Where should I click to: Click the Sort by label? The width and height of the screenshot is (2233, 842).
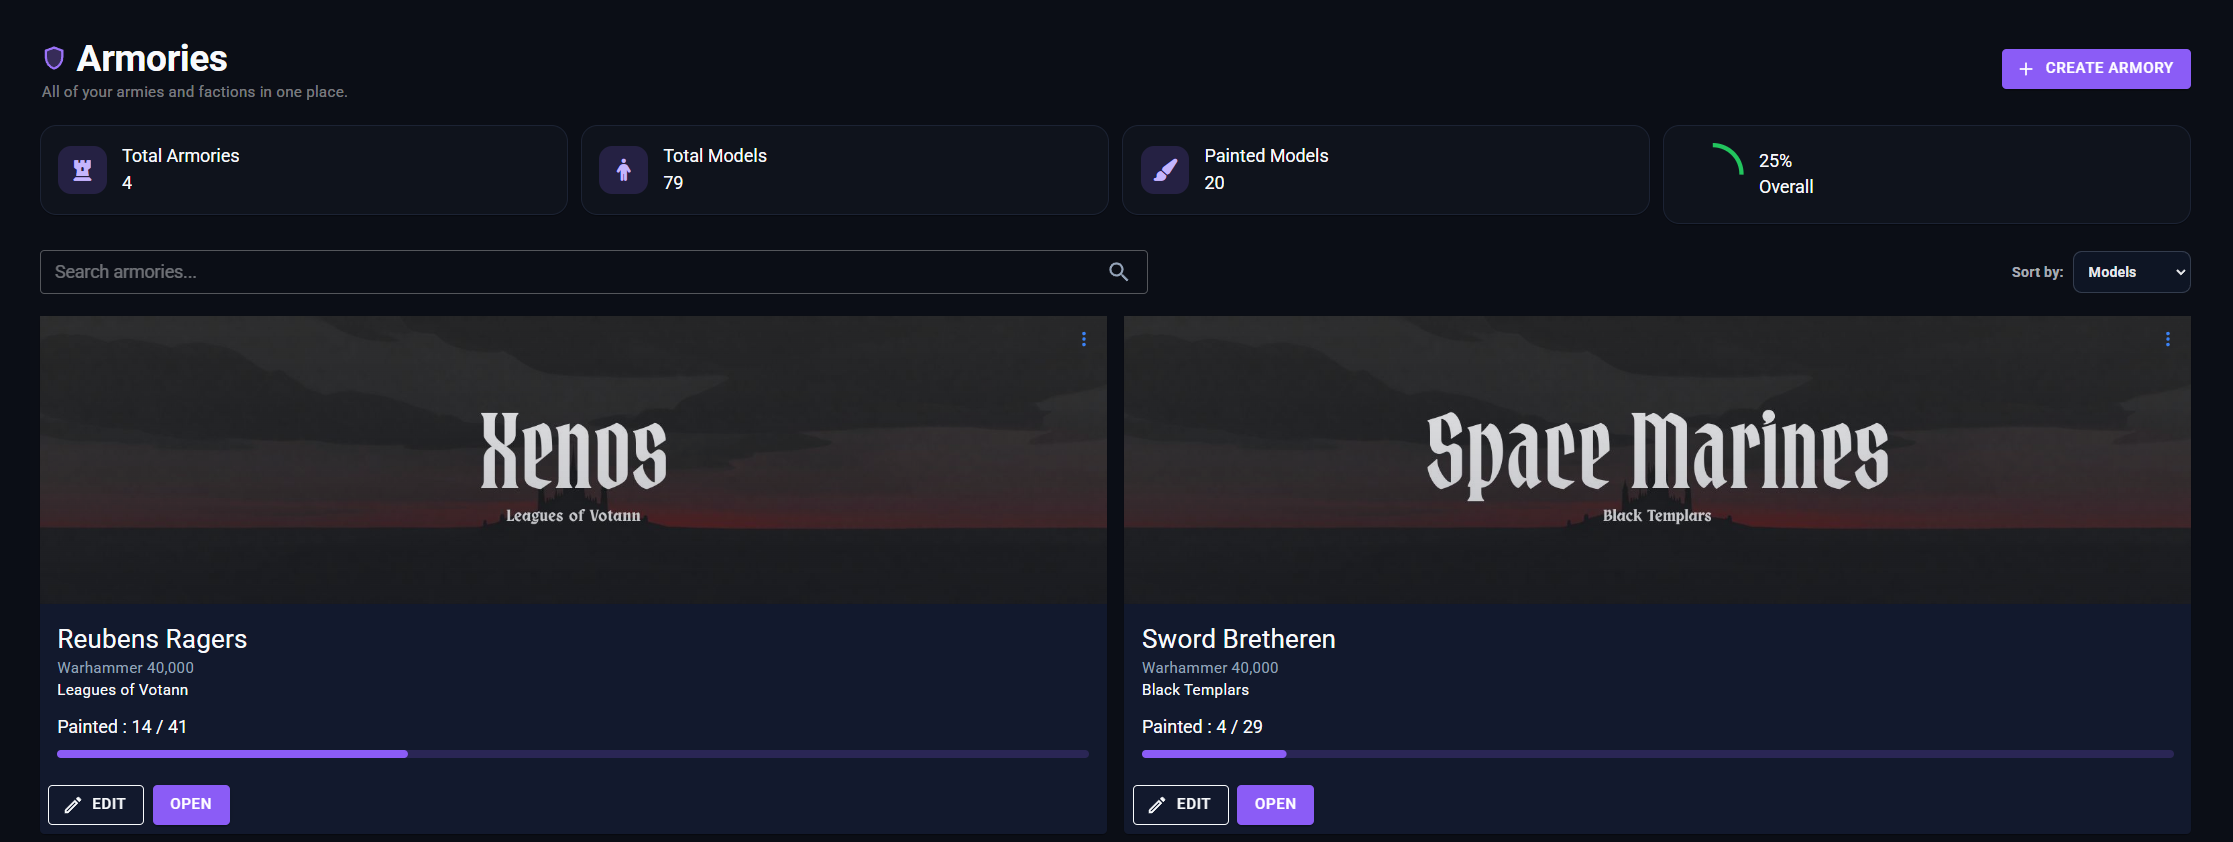(x=2037, y=272)
